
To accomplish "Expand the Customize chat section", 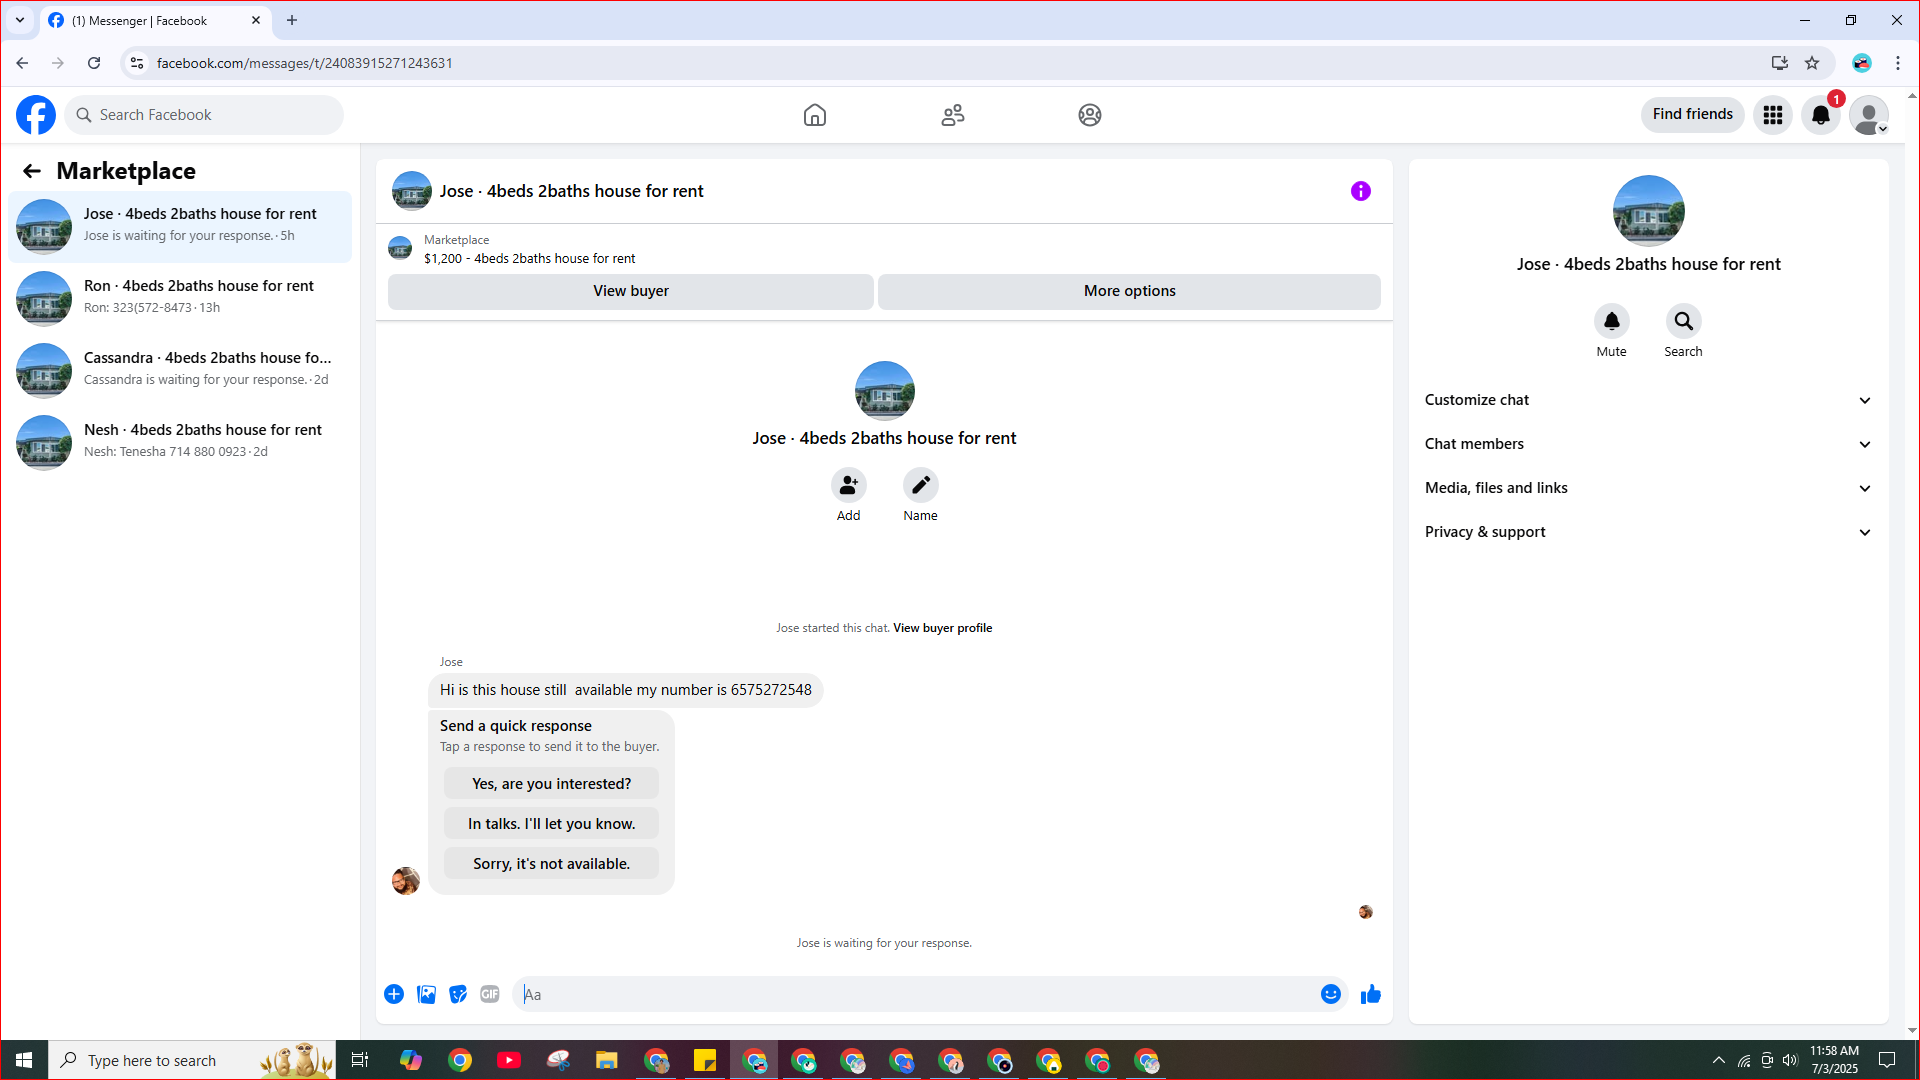I will tap(1648, 400).
